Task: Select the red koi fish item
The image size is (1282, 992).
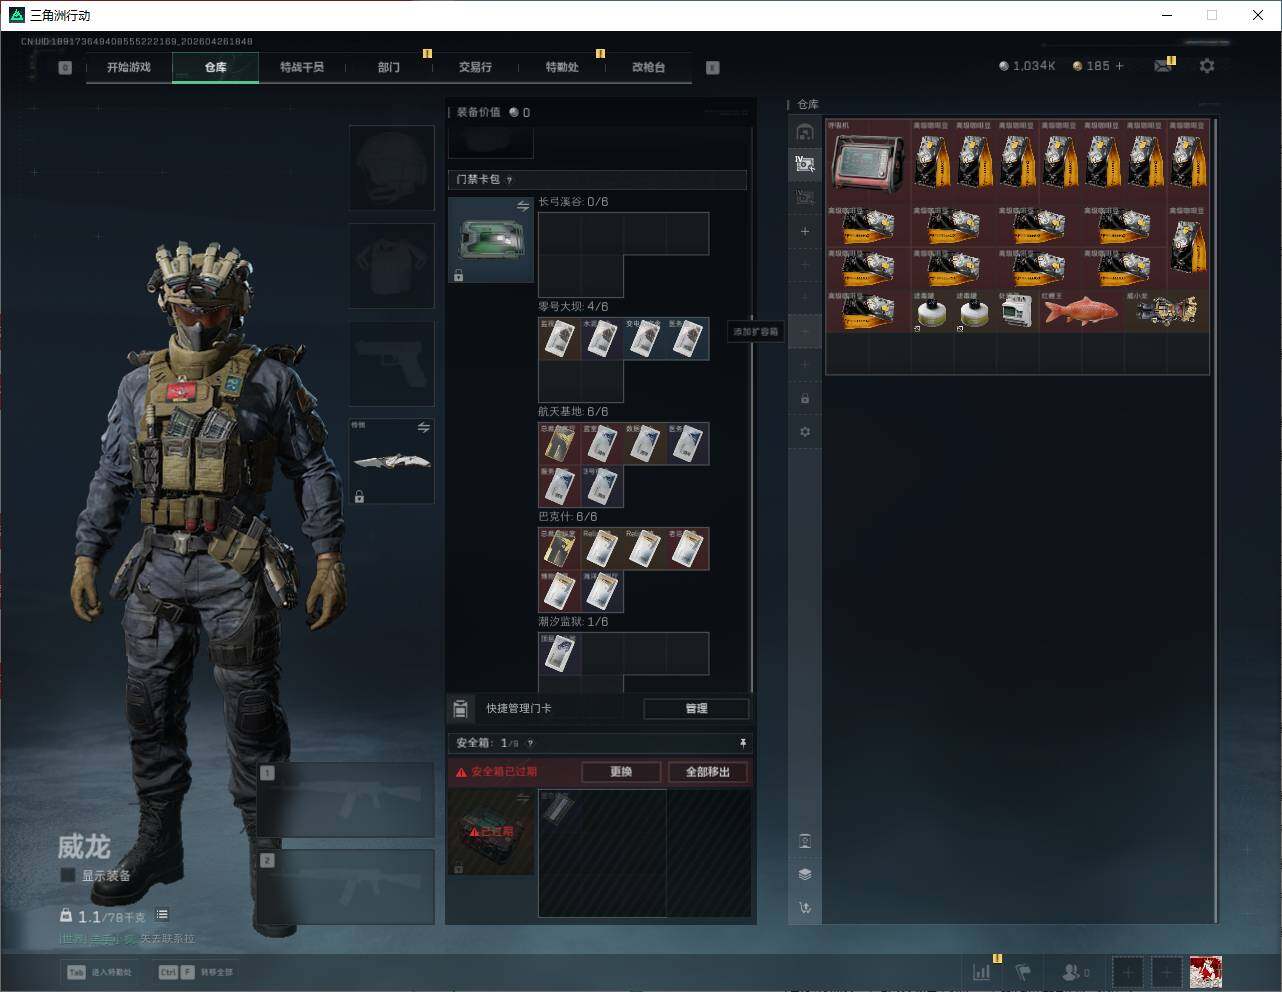Action: (1082, 311)
